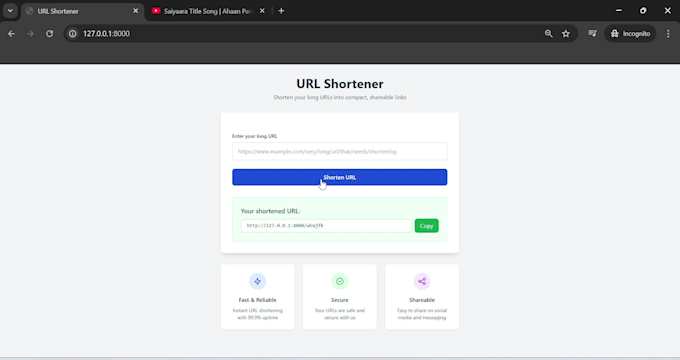680x360 pixels.
Task: Click the Incognito indicator button
Action: coord(630,33)
